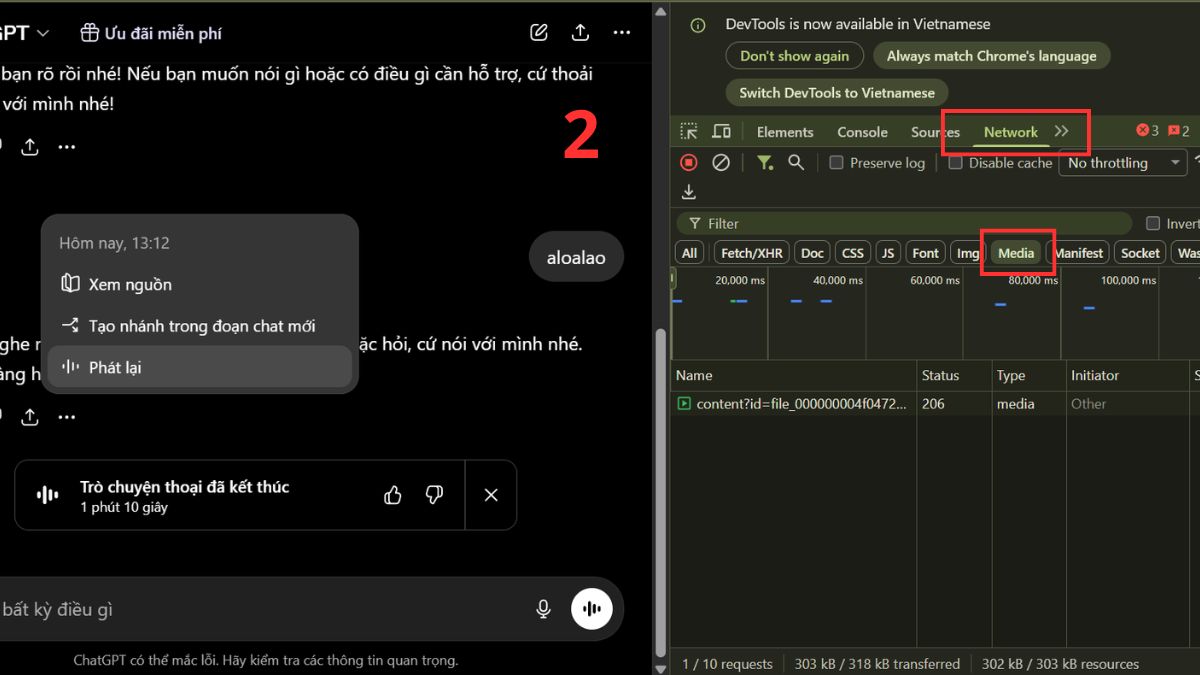Click the 206 status cell
The height and width of the screenshot is (675, 1200).
pos(953,404)
